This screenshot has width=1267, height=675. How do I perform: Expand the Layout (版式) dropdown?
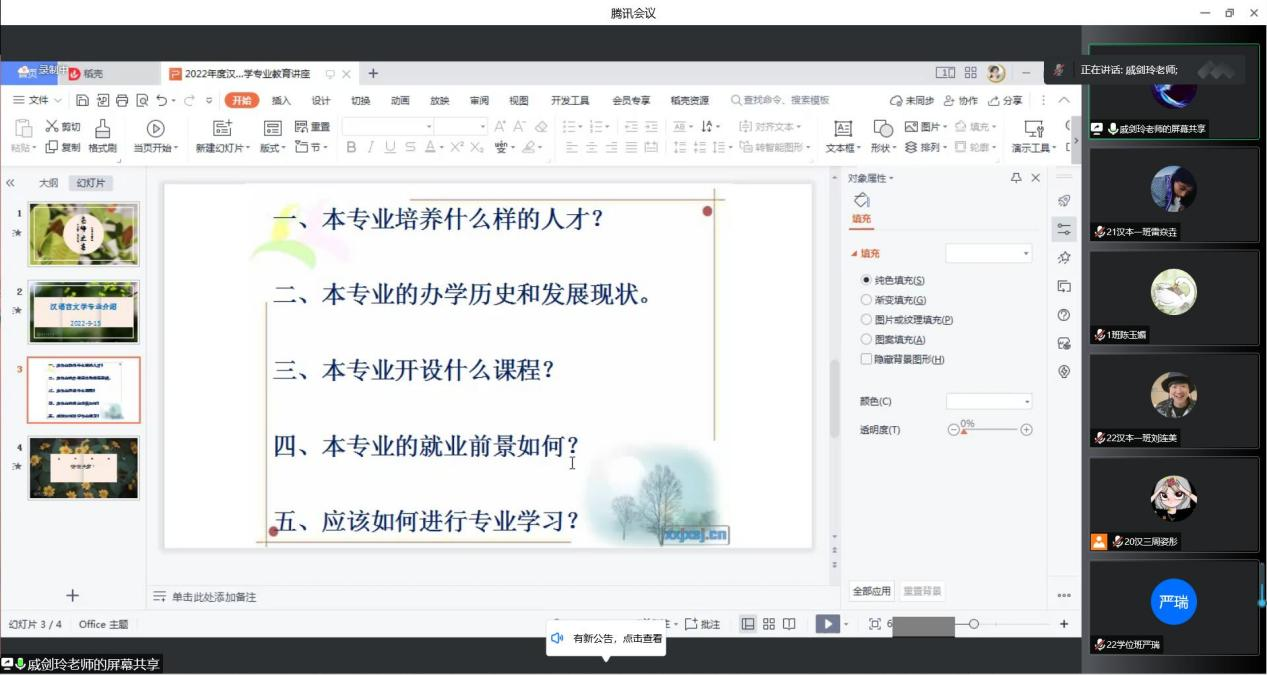coord(273,148)
